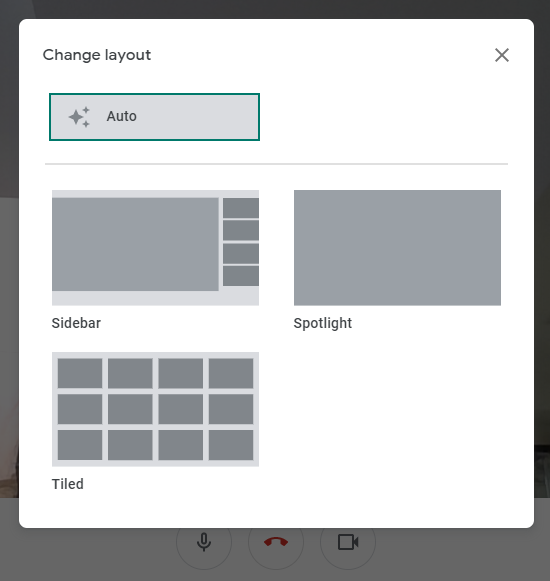Click large main pane in Sidebar preview

(135, 244)
